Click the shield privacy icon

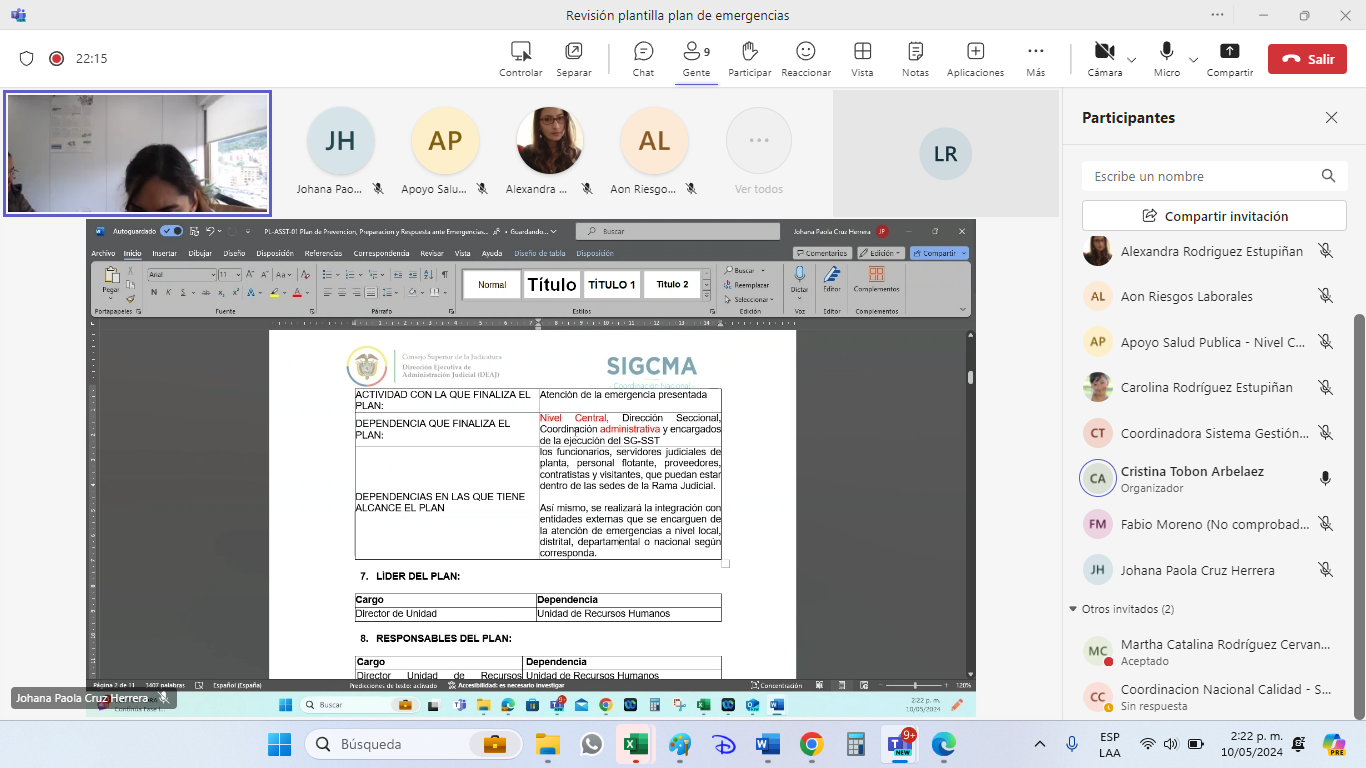(x=27, y=59)
